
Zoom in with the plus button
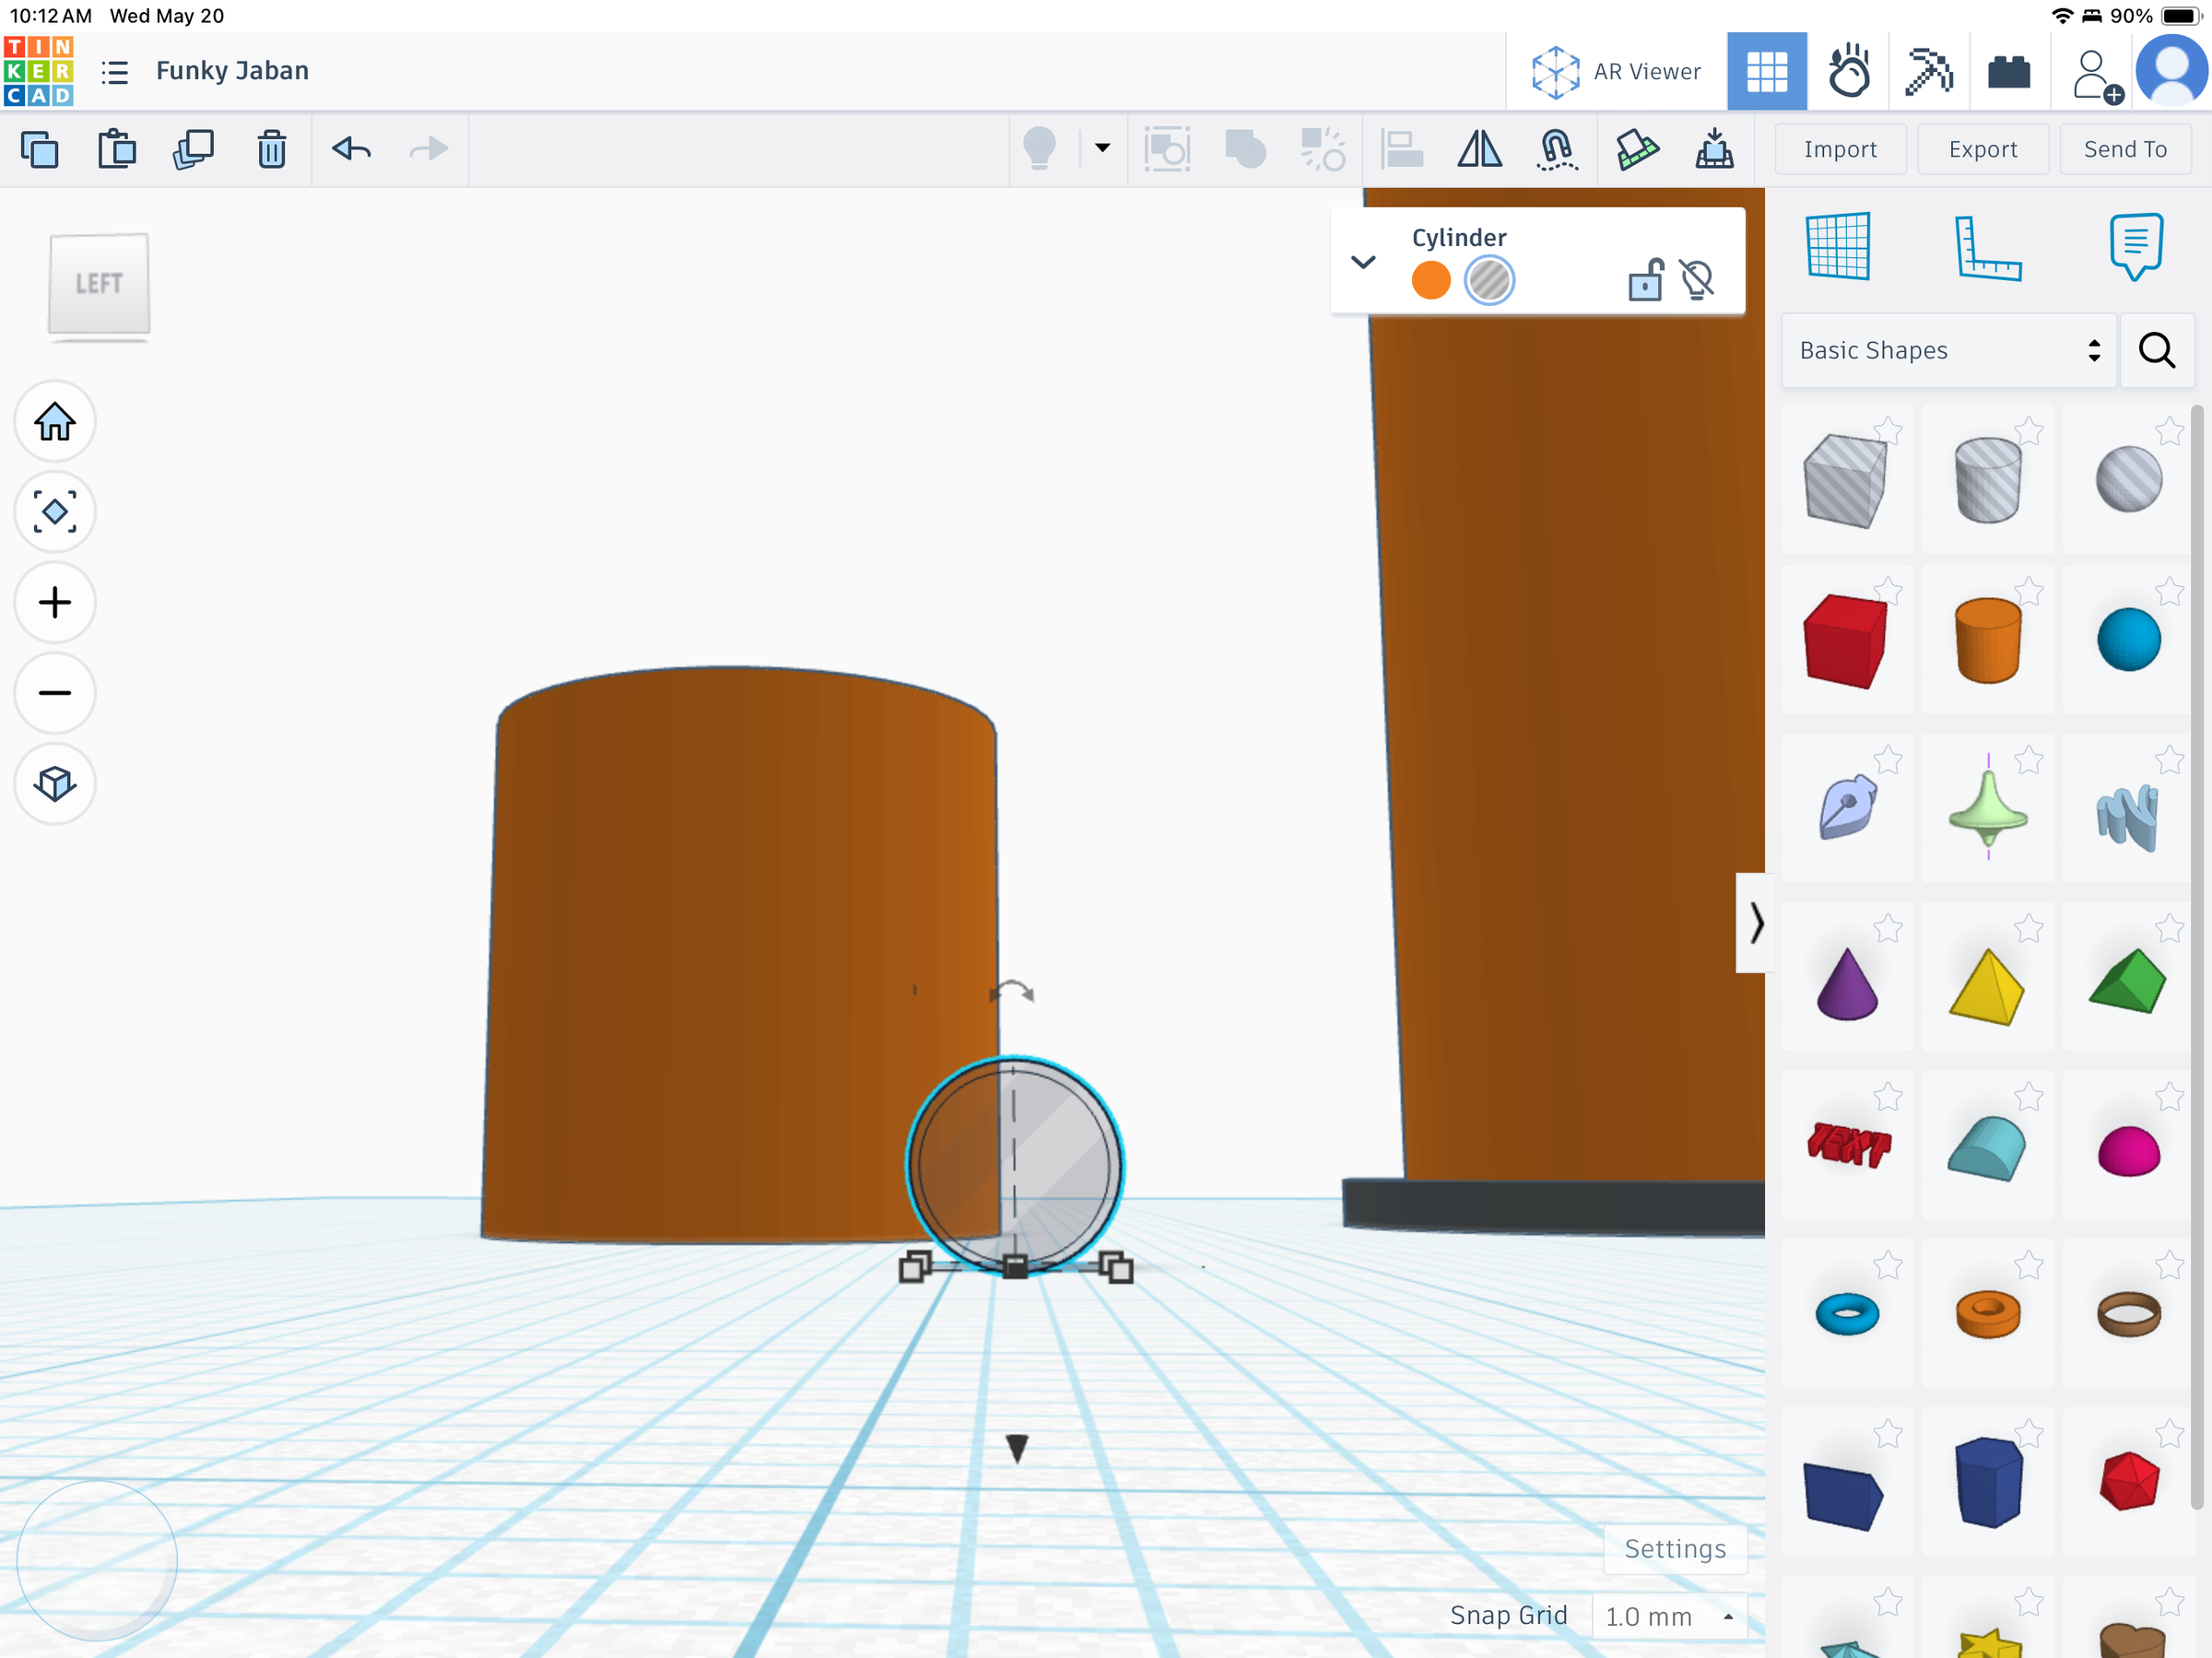coord(55,602)
